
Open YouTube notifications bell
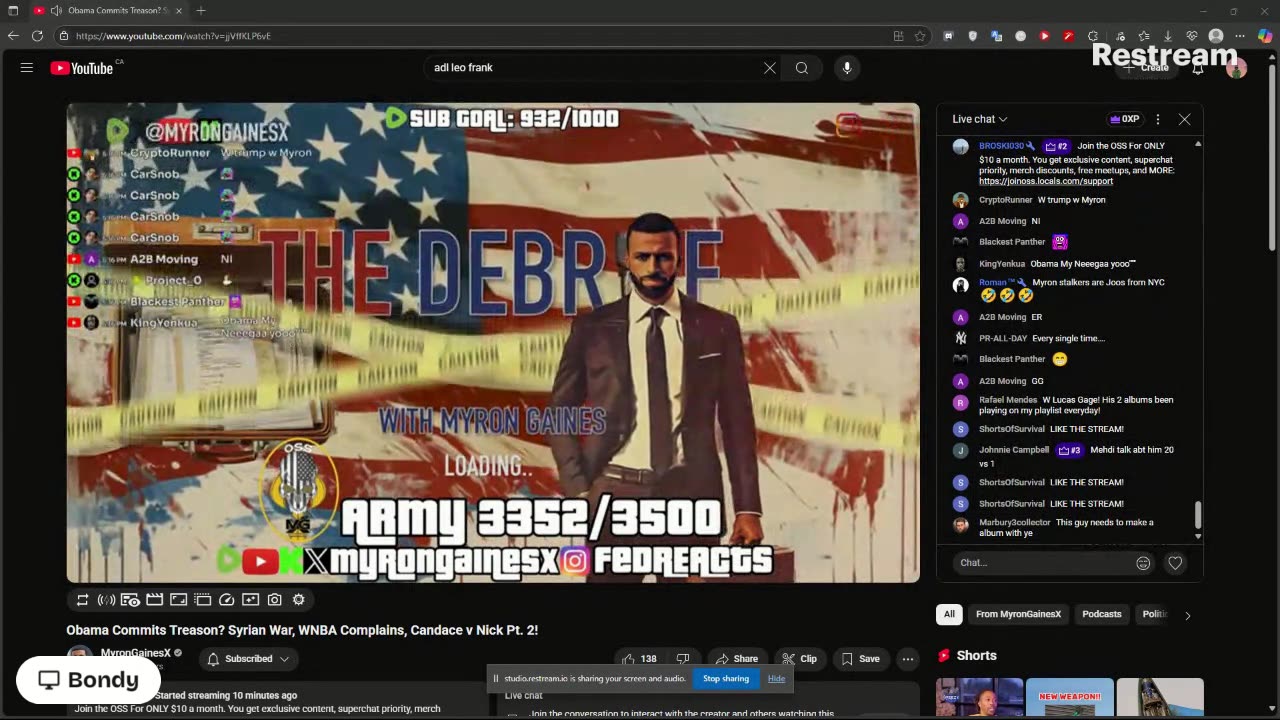[x=1198, y=68]
